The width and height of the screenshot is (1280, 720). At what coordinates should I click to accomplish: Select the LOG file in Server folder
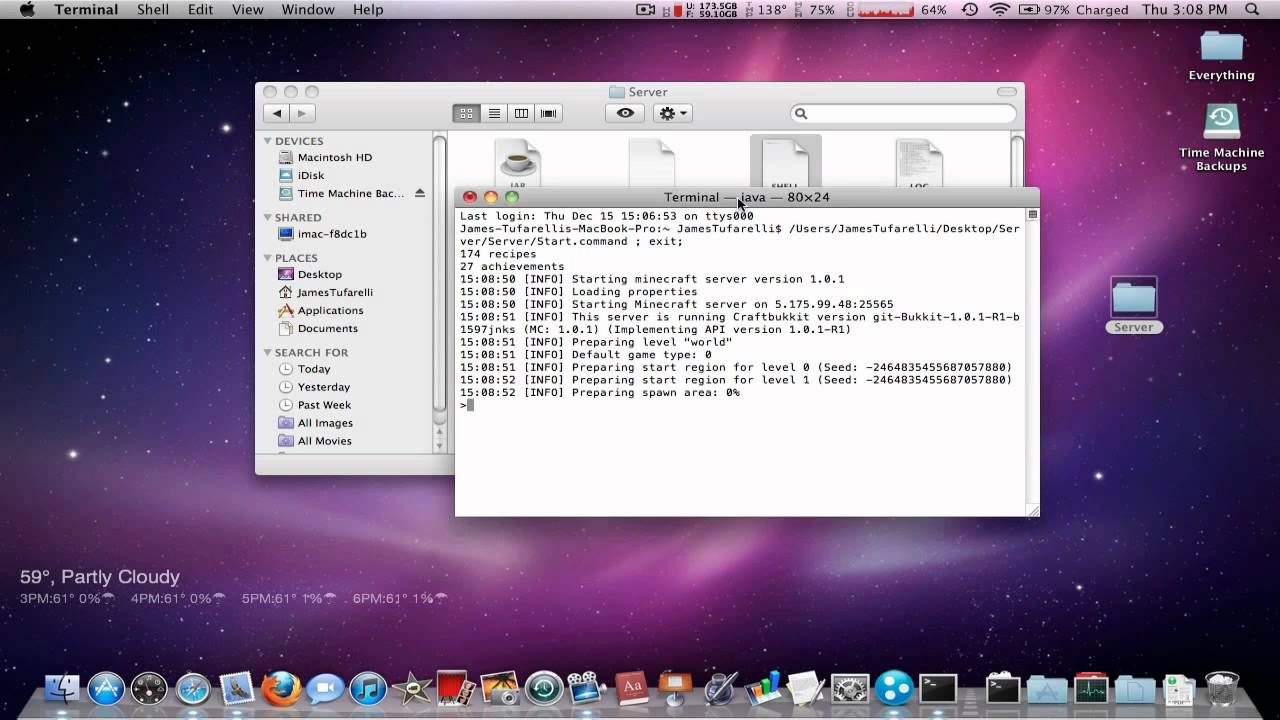[919, 163]
